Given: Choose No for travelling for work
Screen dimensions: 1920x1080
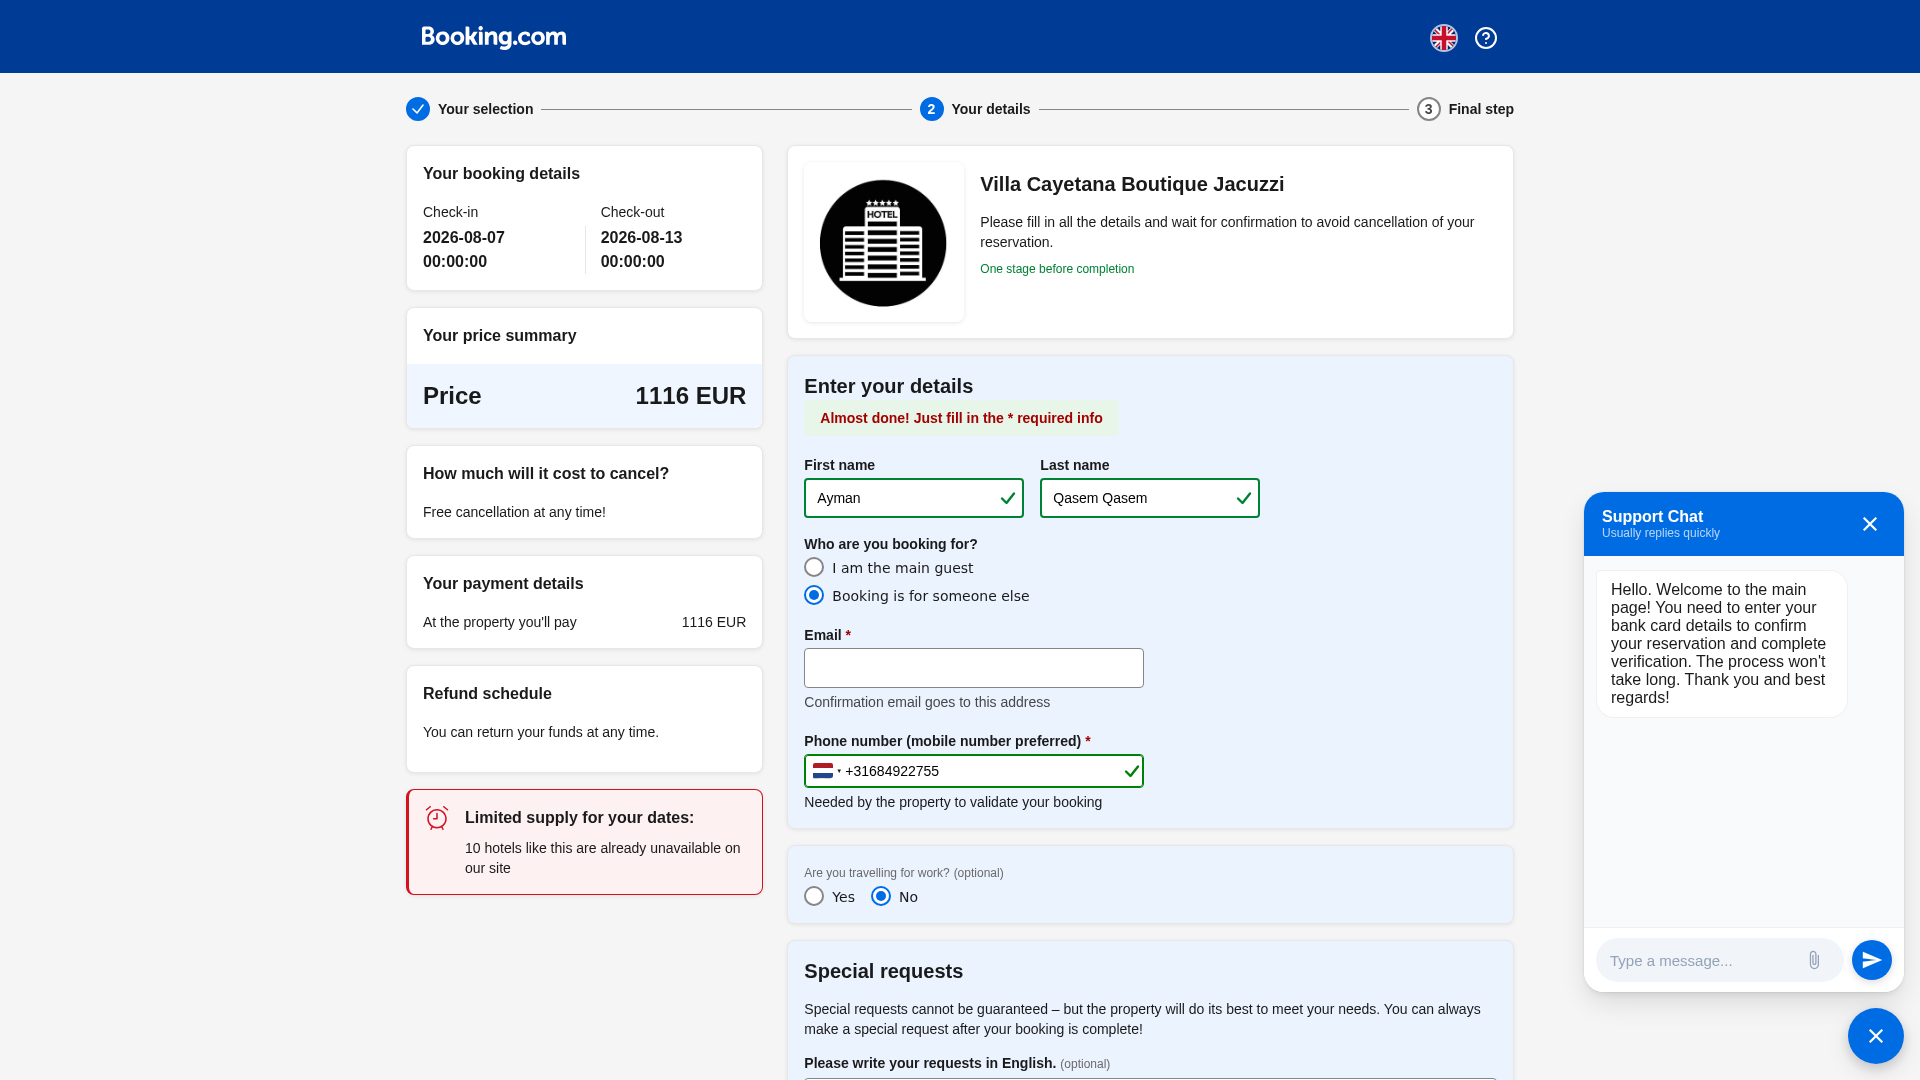Looking at the screenshot, I should point(881,896).
